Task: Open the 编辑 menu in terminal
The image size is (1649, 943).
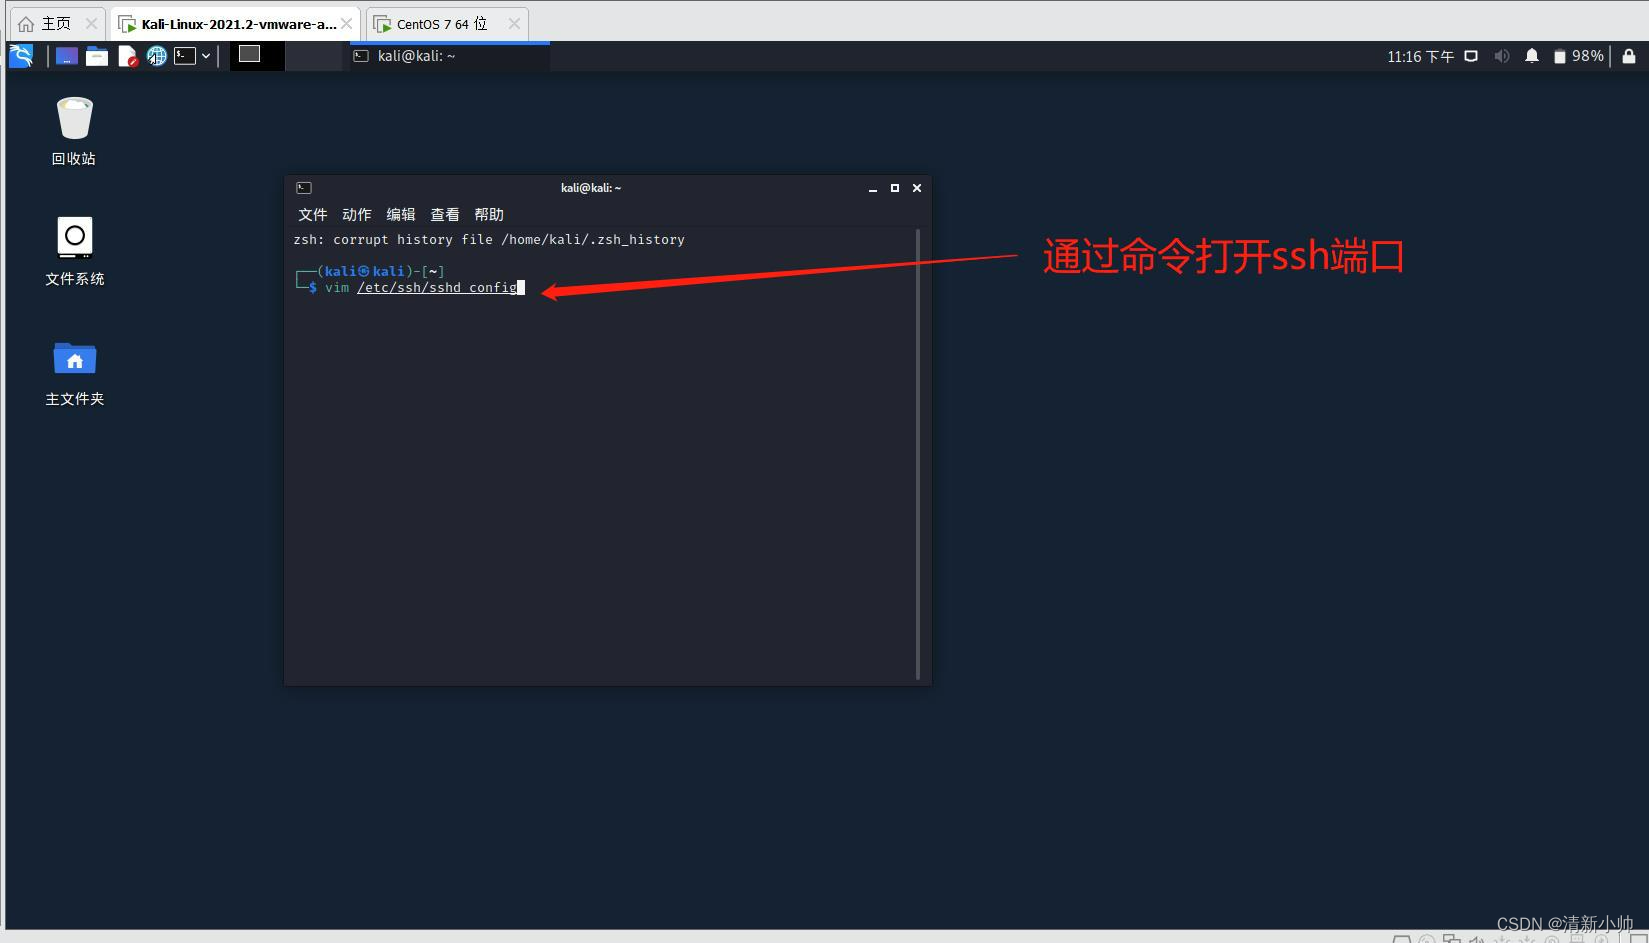Action: click(401, 215)
